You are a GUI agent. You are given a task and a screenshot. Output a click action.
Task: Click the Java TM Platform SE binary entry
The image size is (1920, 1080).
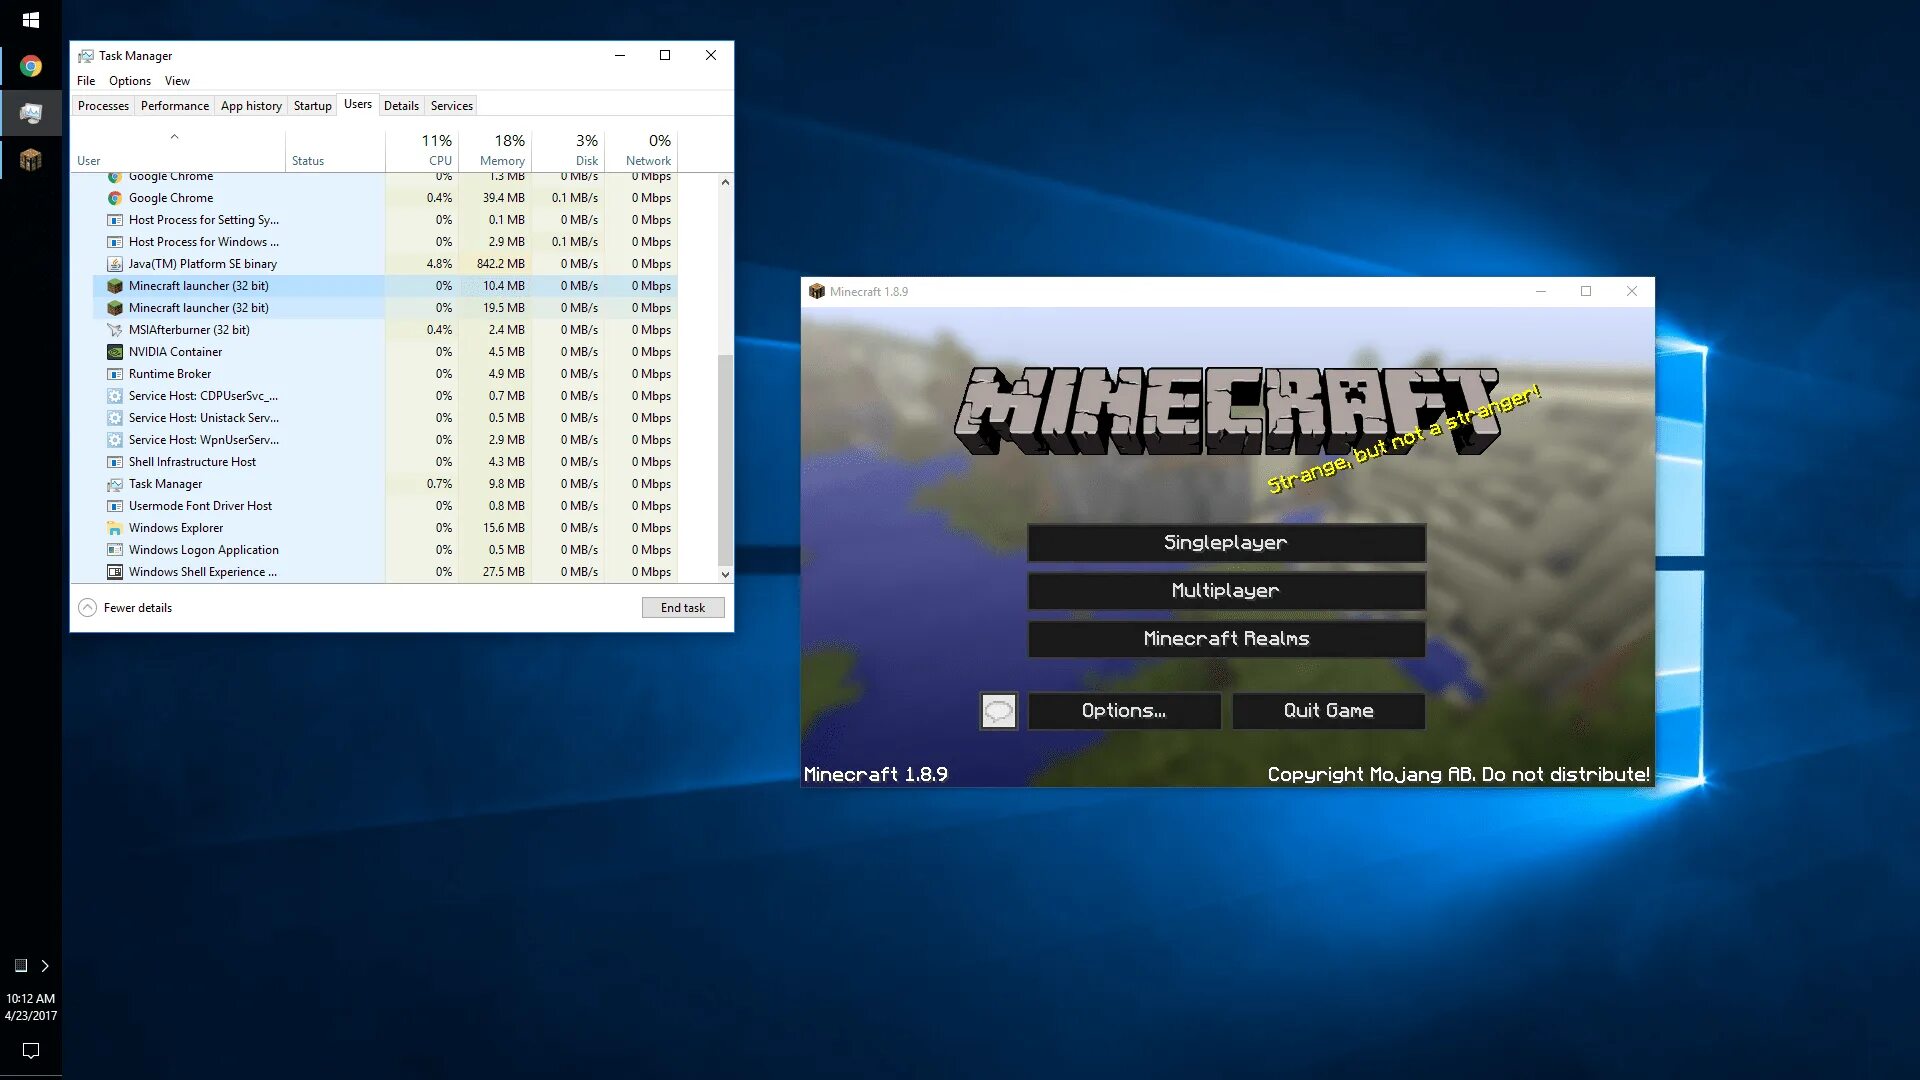(x=202, y=262)
